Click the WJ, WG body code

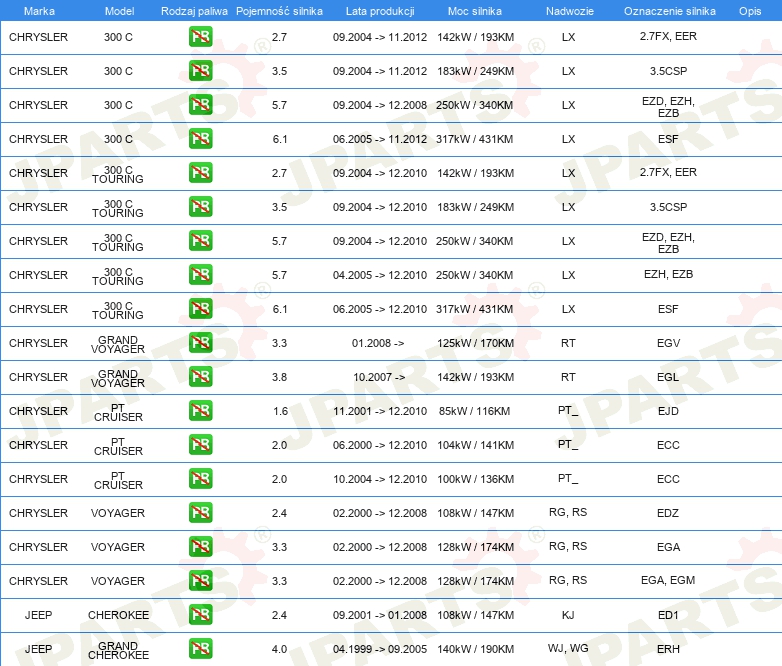pyautogui.click(x=568, y=648)
